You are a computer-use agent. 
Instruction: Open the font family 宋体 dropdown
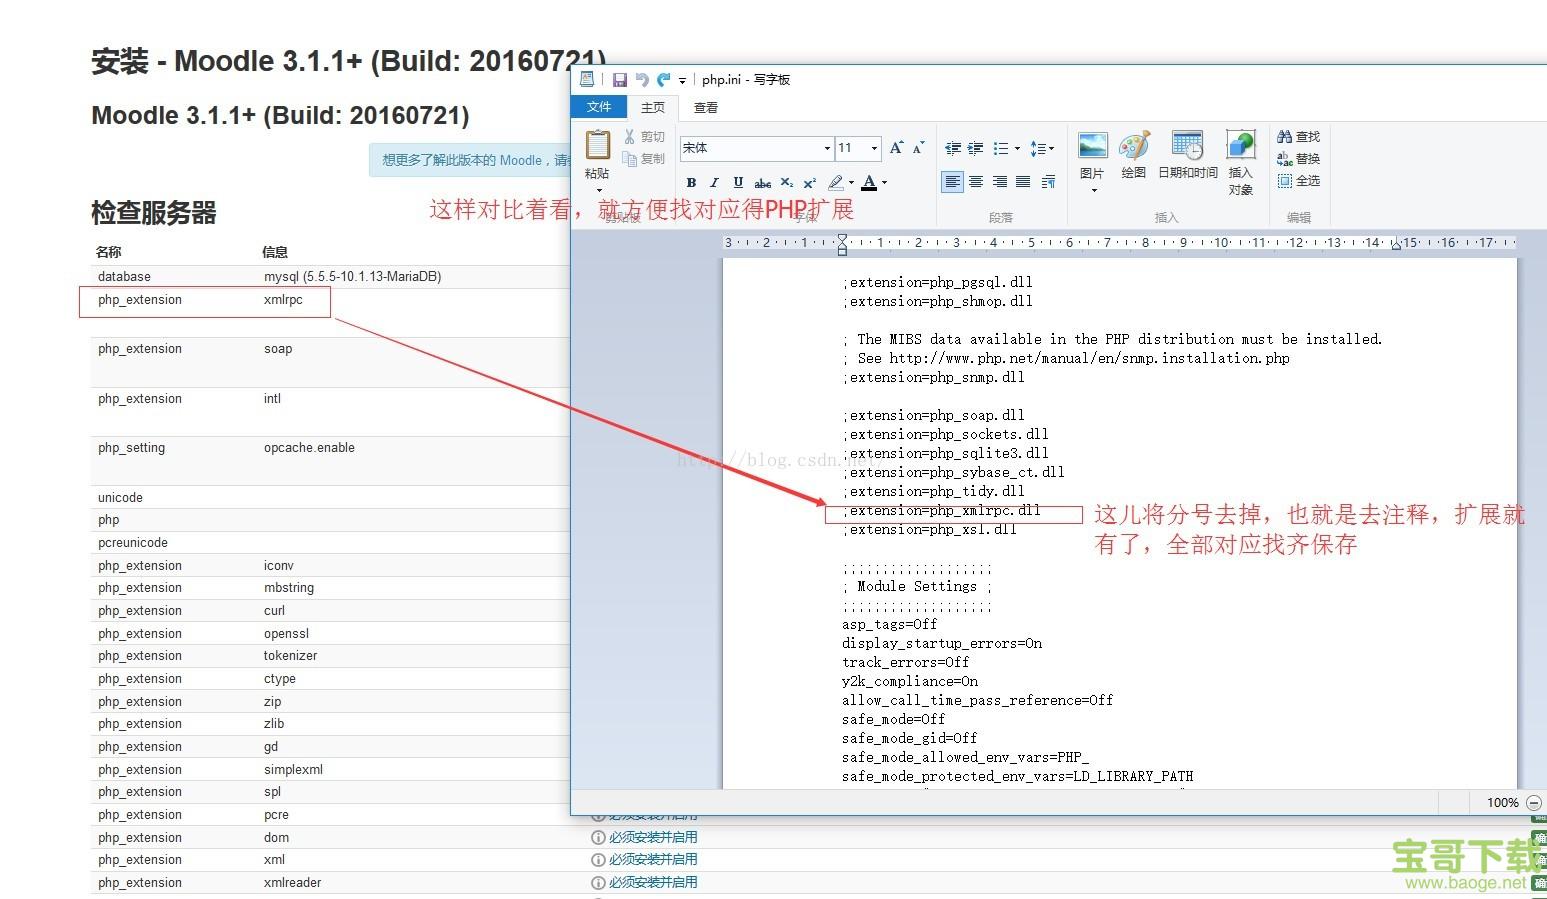(827, 148)
